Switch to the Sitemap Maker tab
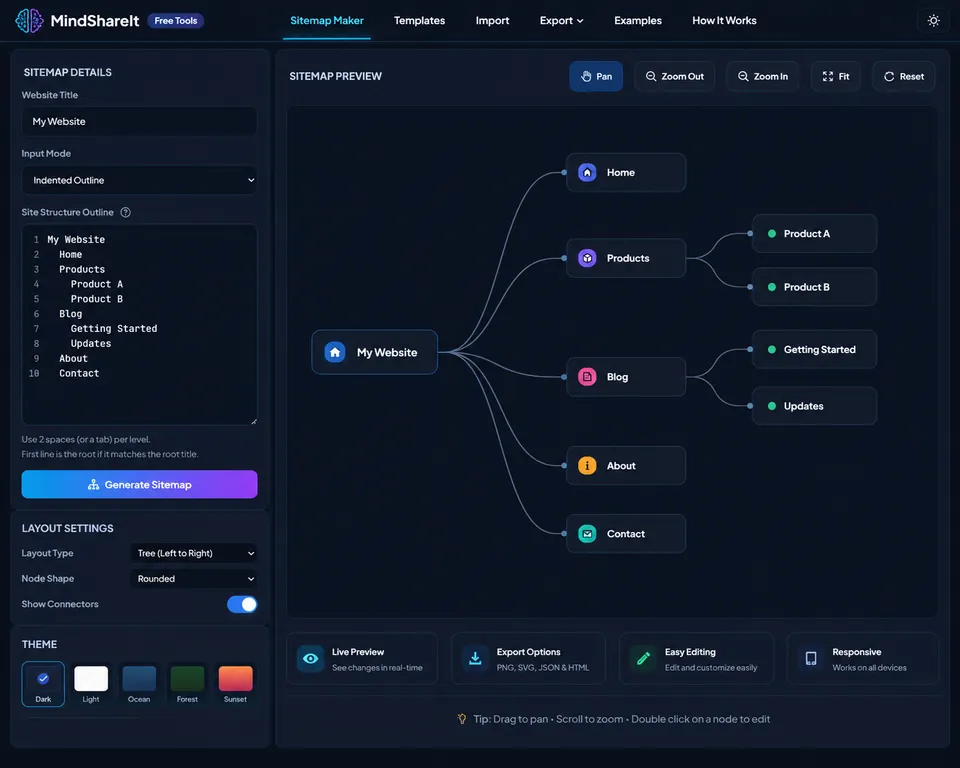 coord(327,21)
